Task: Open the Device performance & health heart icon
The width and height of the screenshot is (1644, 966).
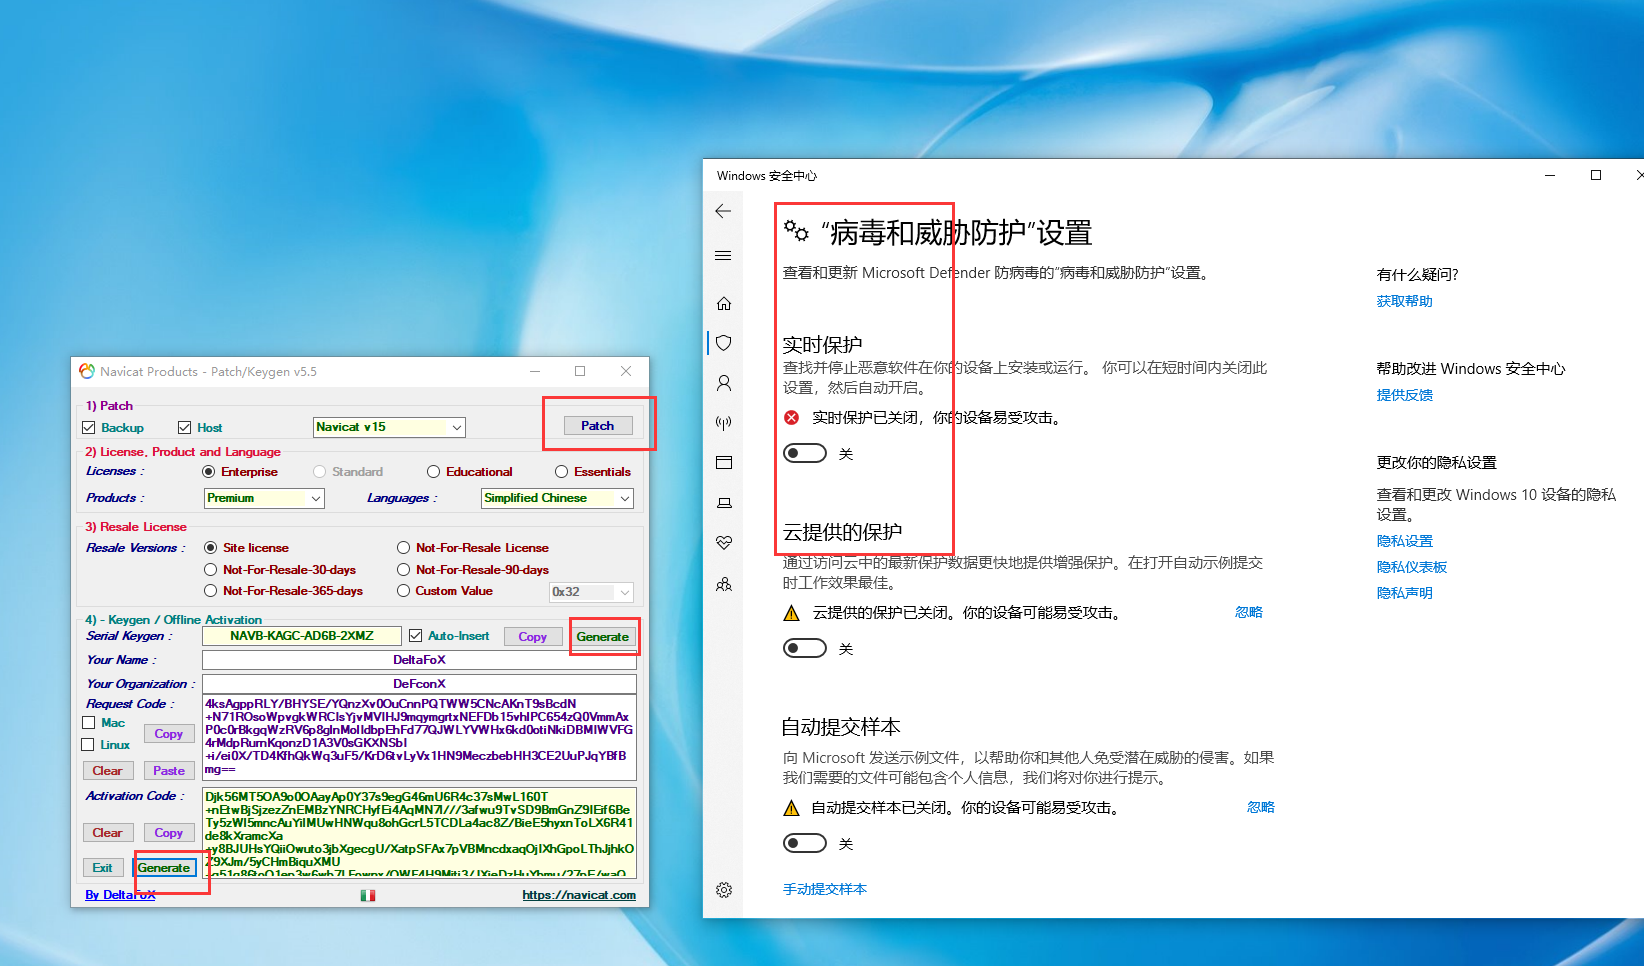Action: [x=724, y=543]
